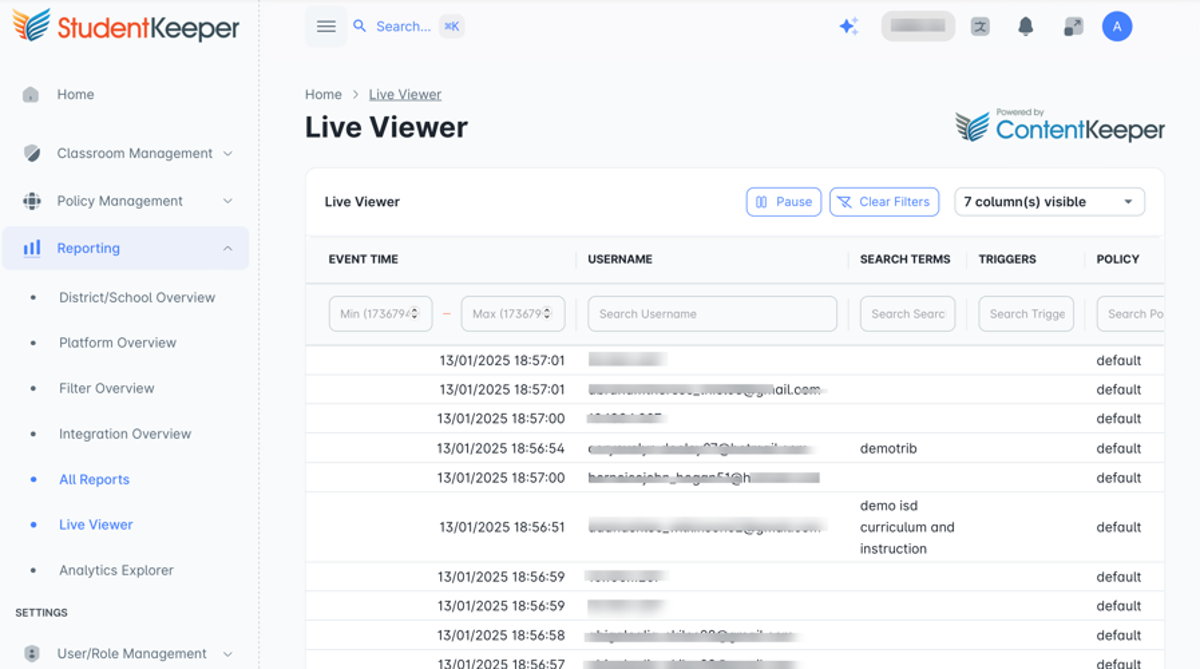Open the 7 columns visible dropdown

(1049, 201)
